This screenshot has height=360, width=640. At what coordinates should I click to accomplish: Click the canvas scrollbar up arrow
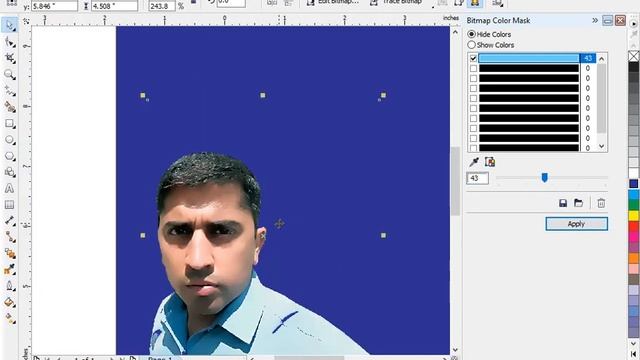coord(455,32)
